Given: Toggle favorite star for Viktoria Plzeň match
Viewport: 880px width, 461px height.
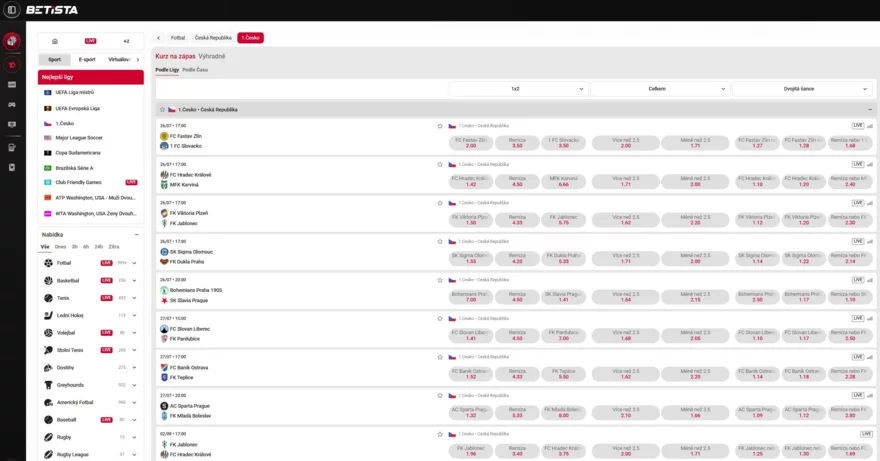Looking at the screenshot, I should click(x=440, y=203).
